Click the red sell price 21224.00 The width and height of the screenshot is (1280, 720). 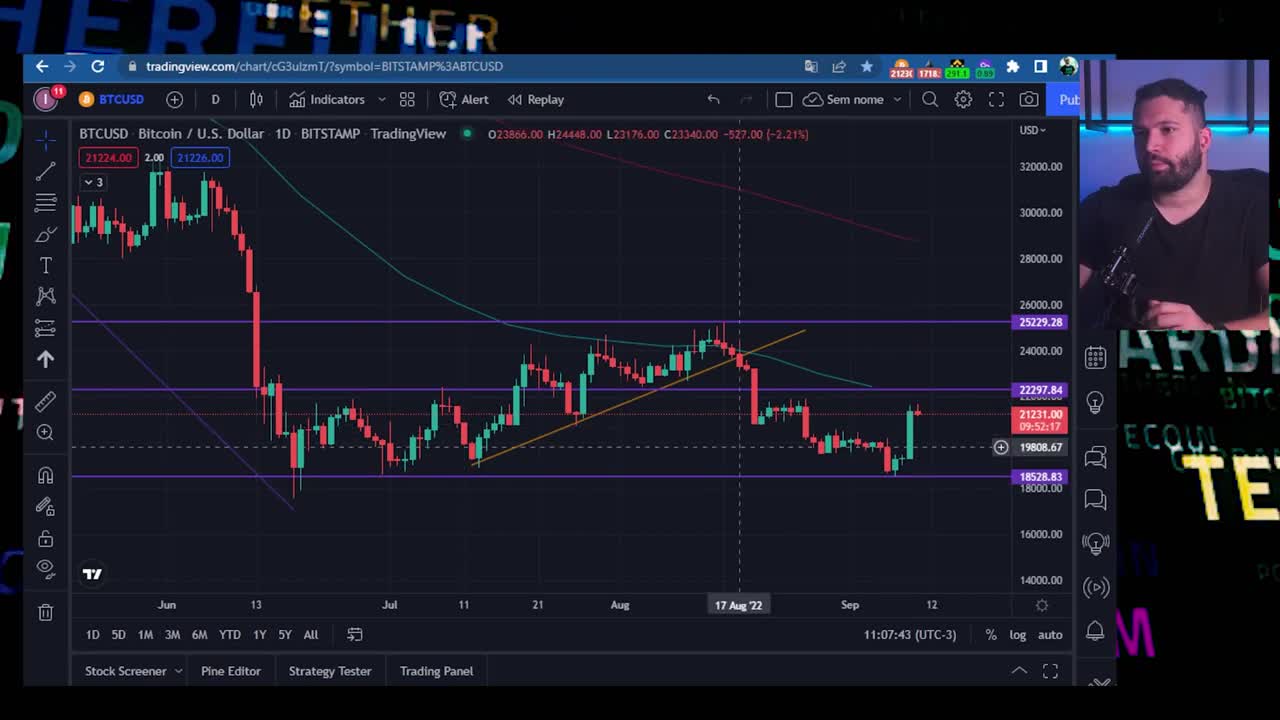point(108,157)
